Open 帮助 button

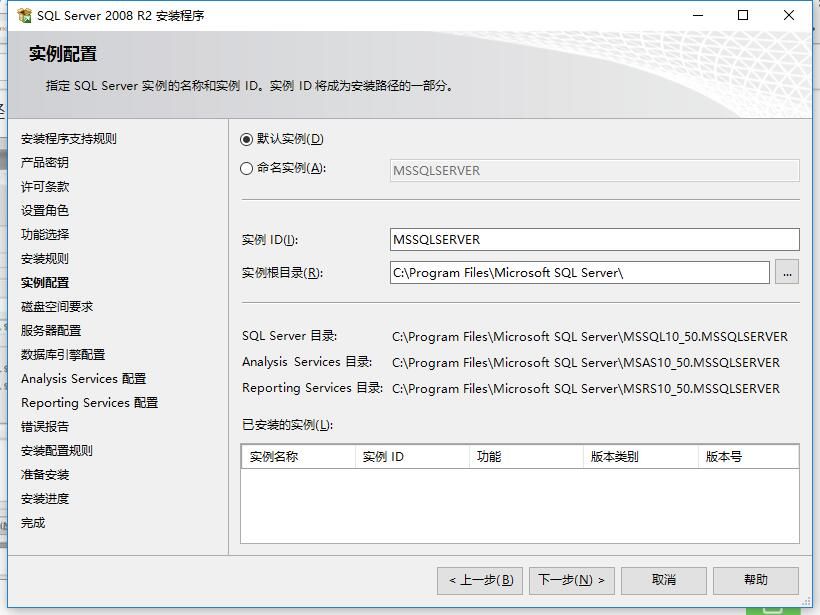(x=756, y=580)
